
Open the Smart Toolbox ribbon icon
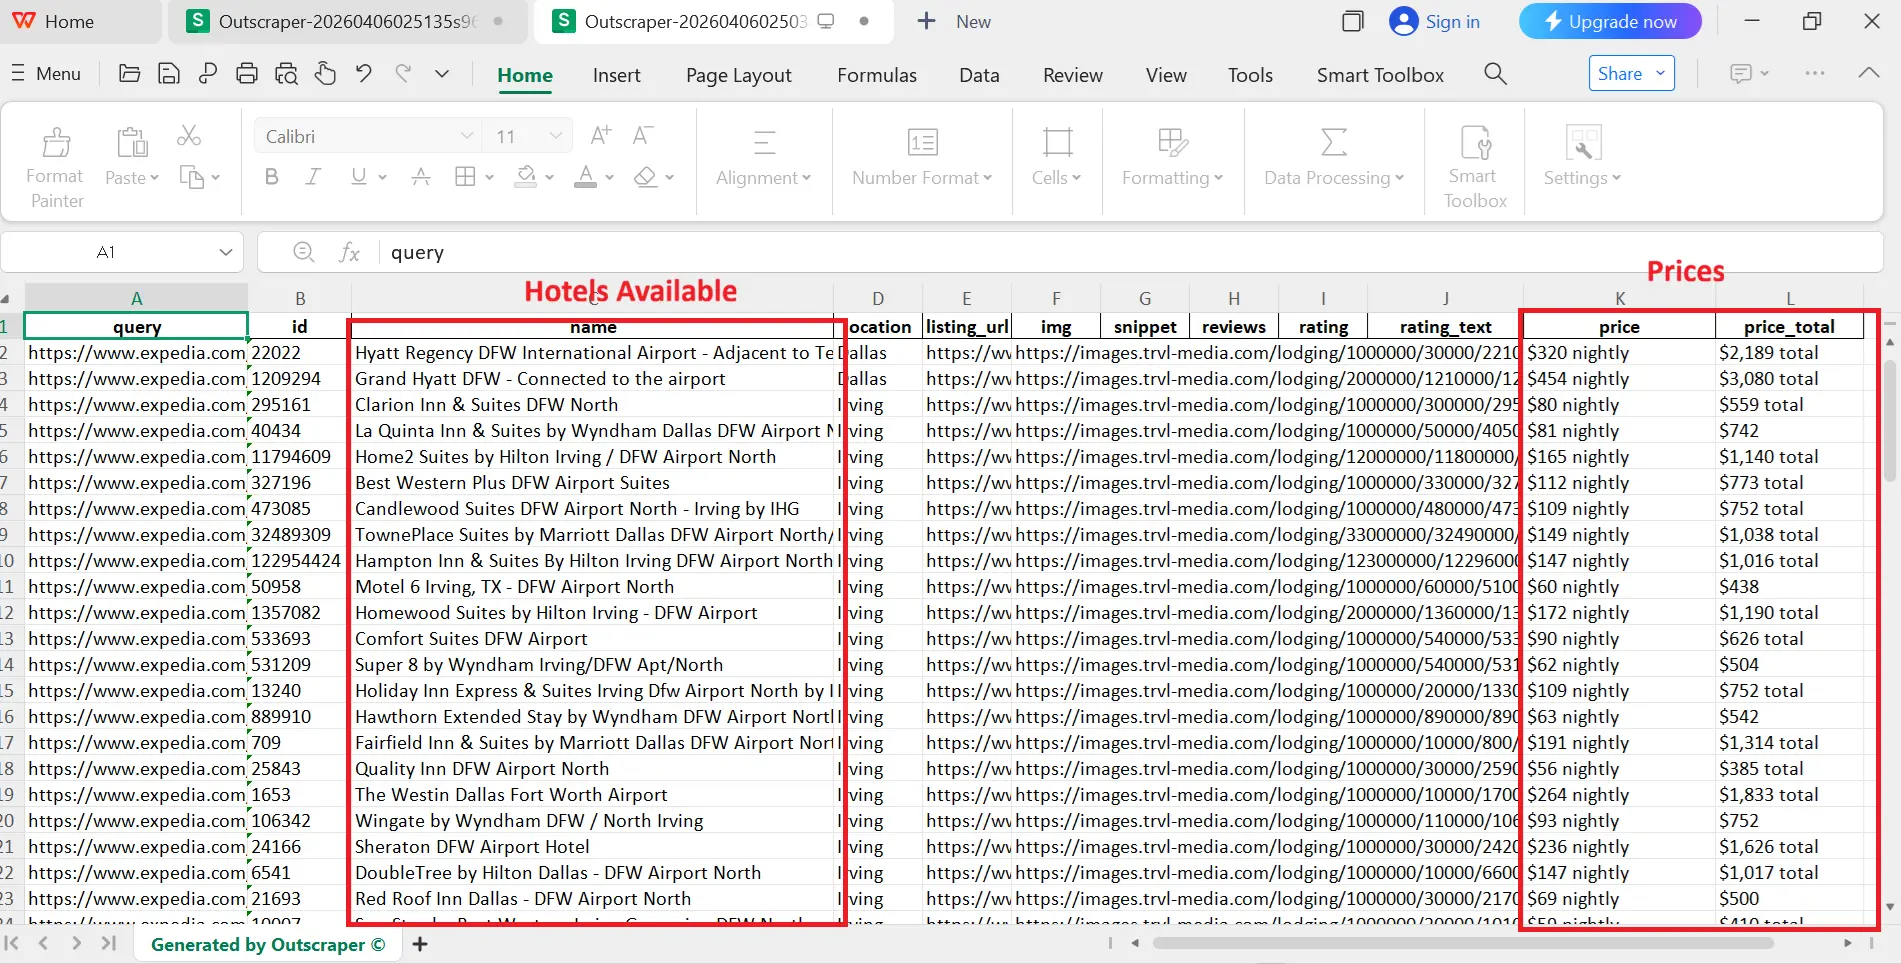pos(1475,143)
